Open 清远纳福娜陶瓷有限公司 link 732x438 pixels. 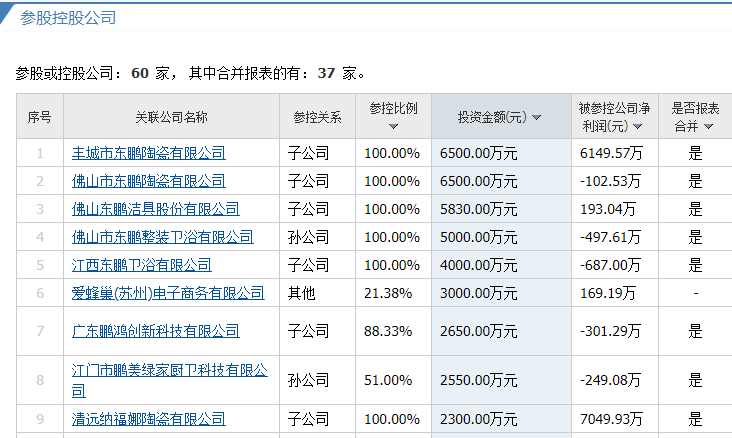click(x=148, y=419)
